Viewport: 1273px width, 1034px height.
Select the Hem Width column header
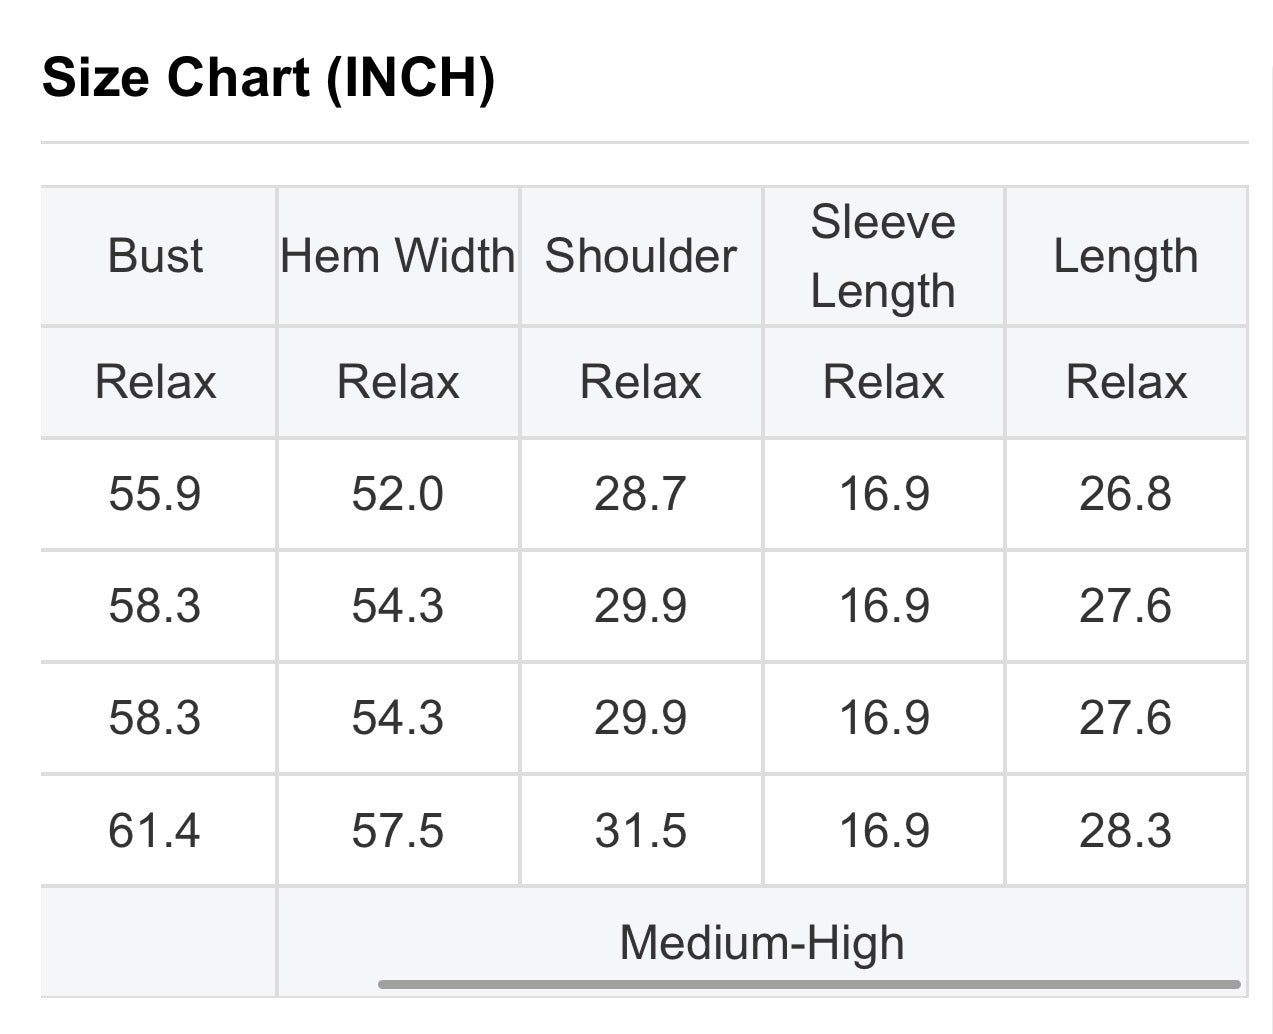point(398,256)
